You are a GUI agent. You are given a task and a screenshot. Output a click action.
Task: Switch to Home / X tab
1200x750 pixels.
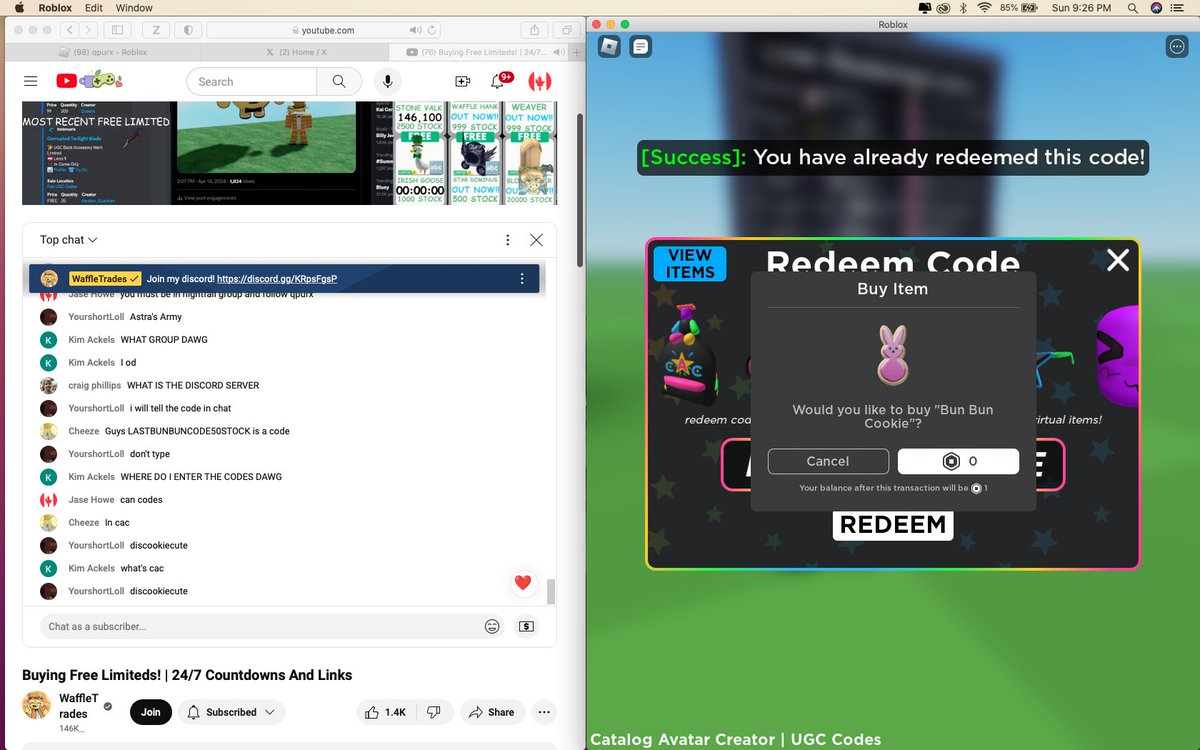point(297,52)
